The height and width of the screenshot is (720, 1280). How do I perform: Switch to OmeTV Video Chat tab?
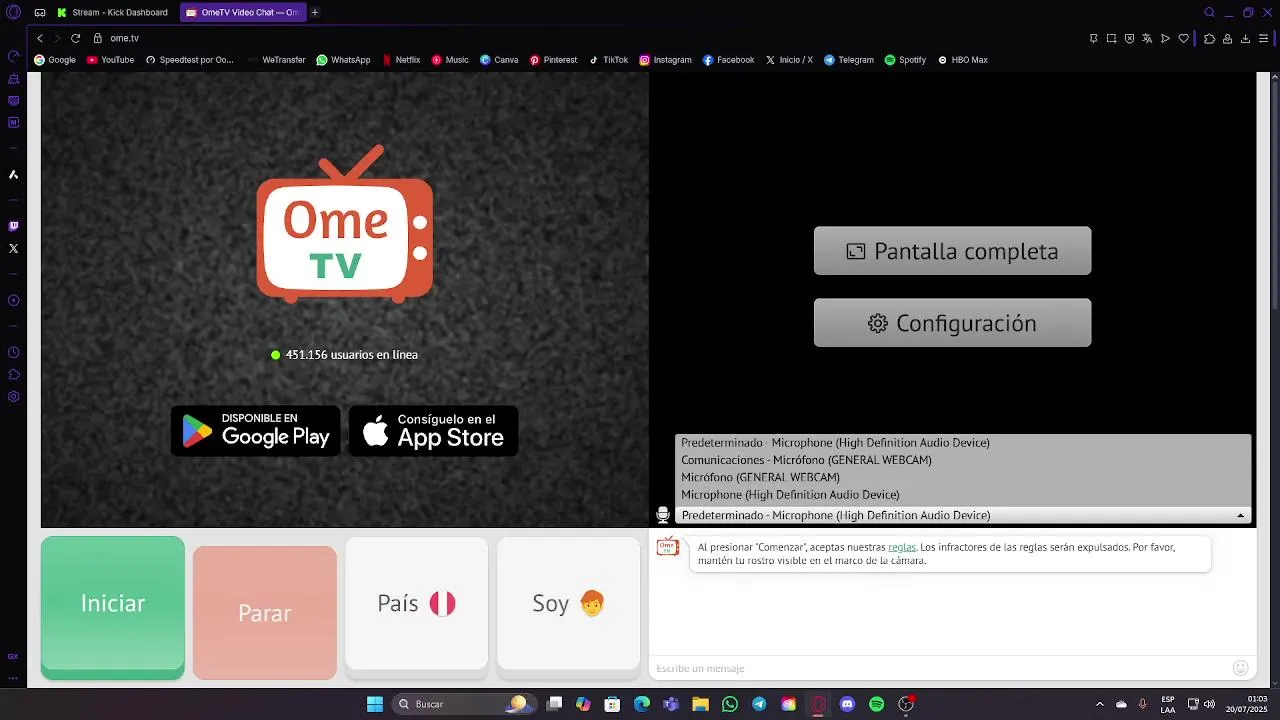(242, 13)
